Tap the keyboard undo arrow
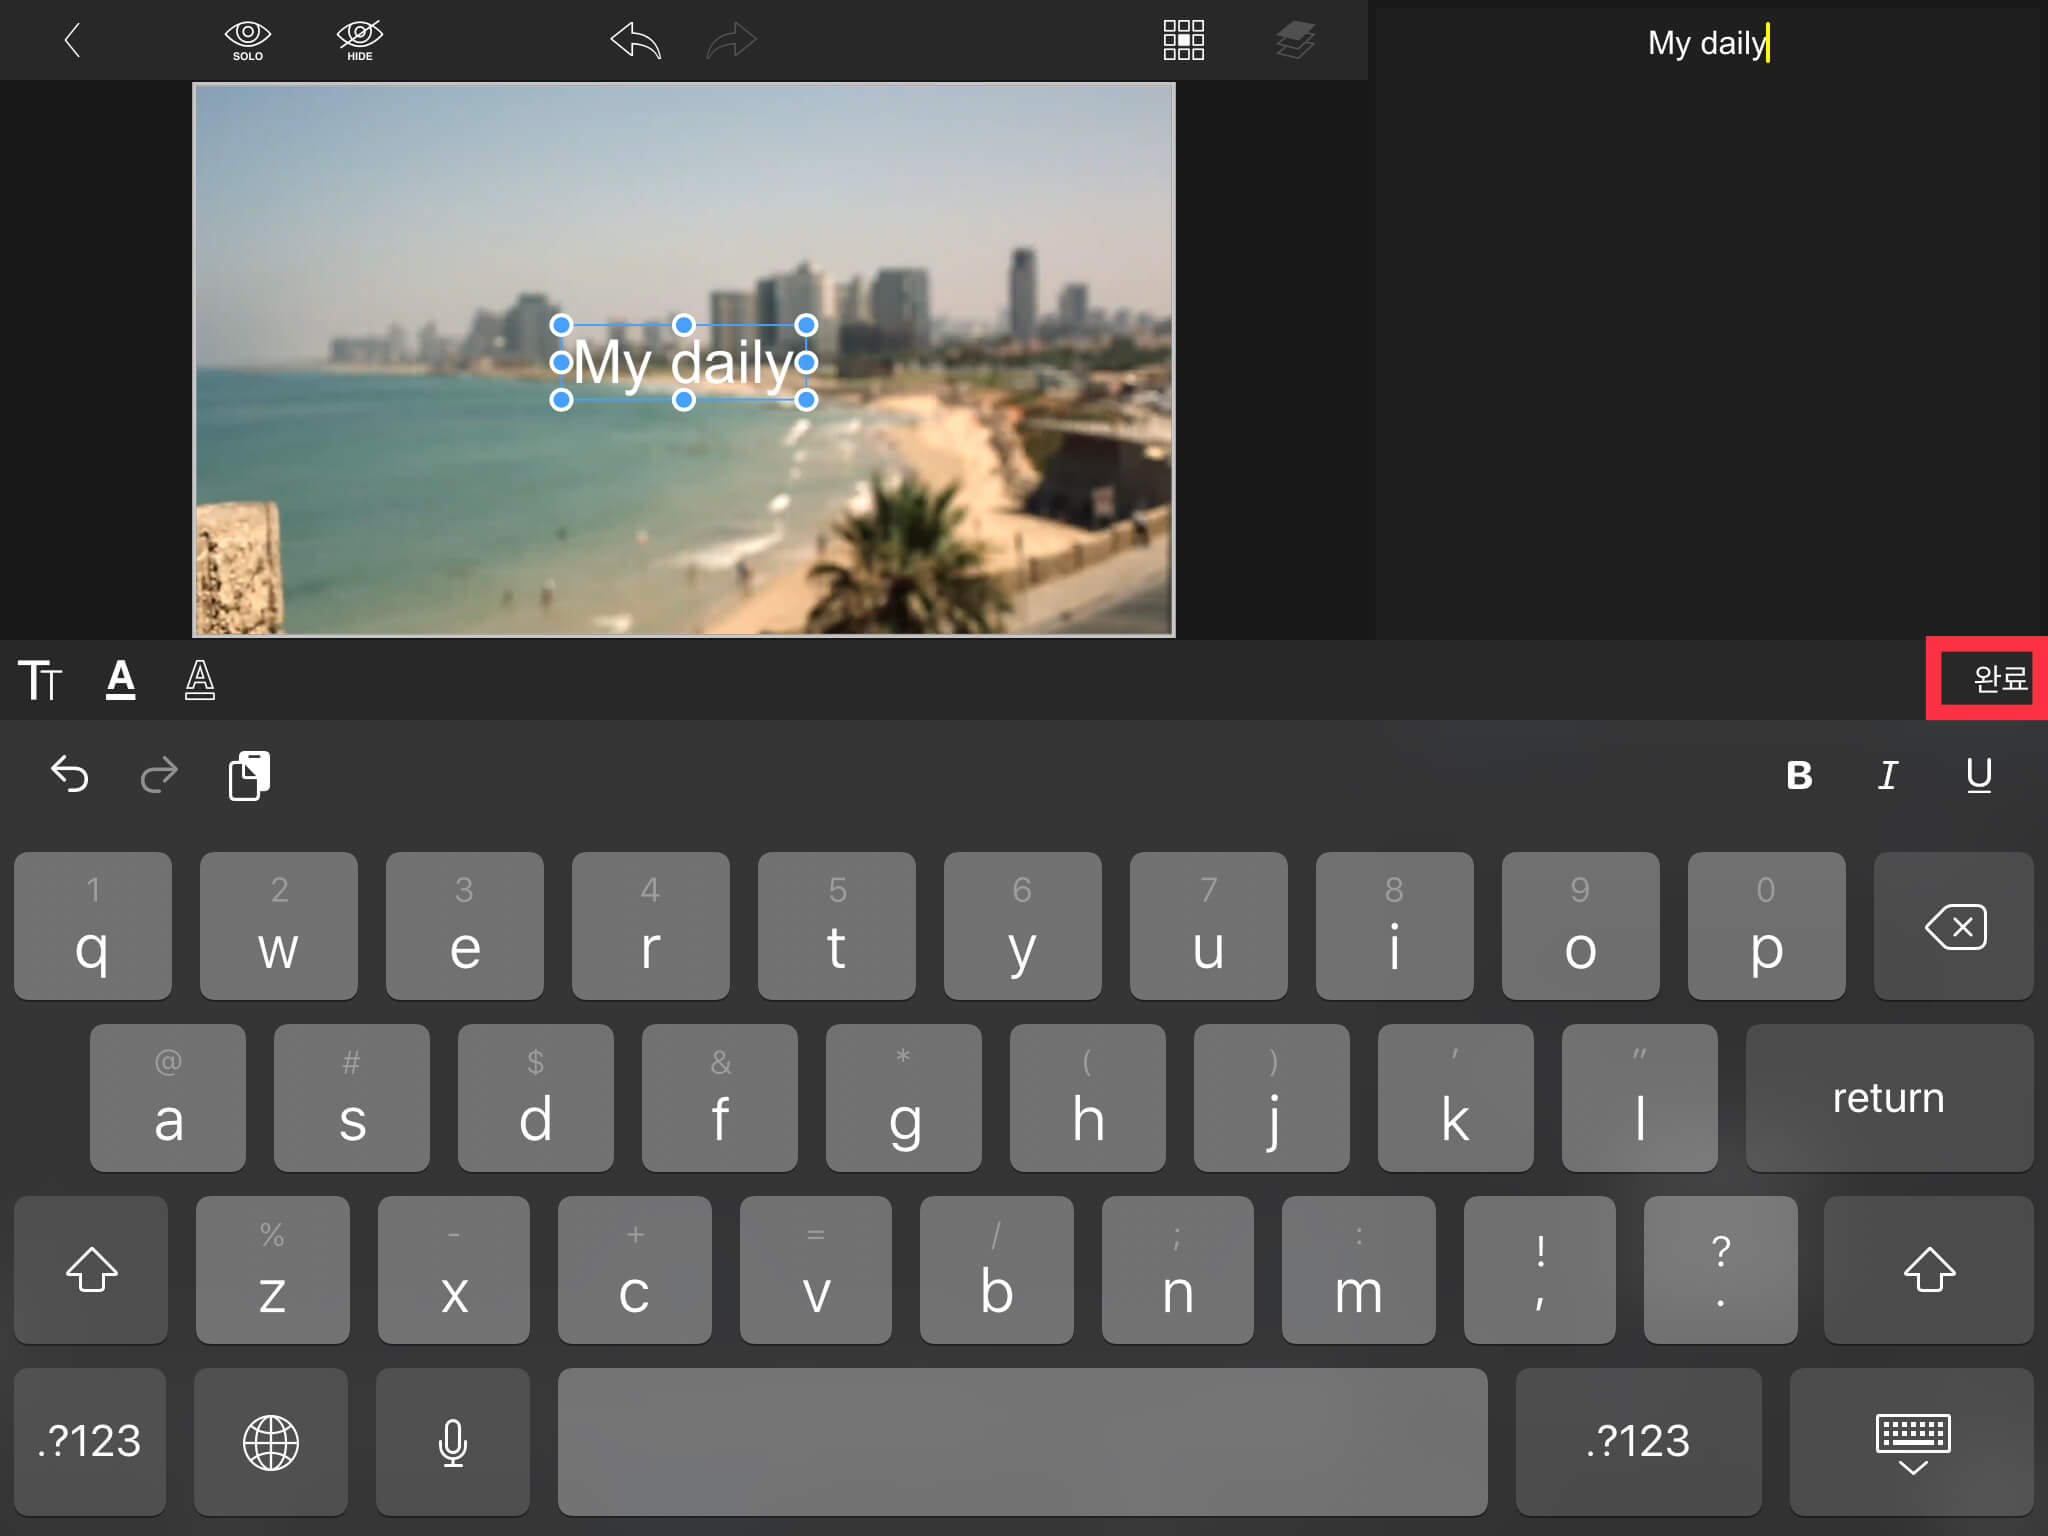The height and width of the screenshot is (1536, 2048). coord(70,775)
